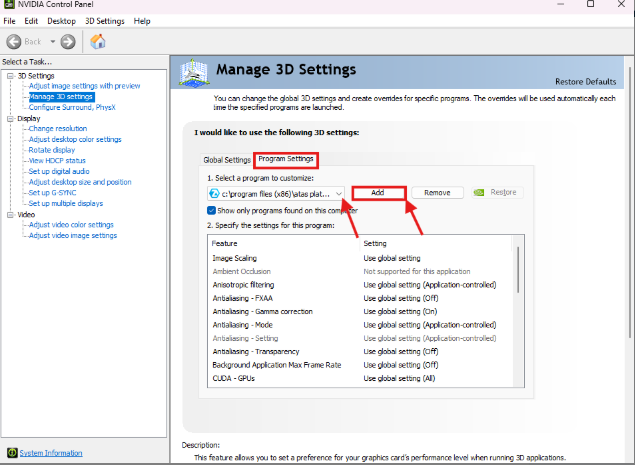The image size is (635, 465).
Task: Select Set up digital audio
Action: tap(59, 171)
